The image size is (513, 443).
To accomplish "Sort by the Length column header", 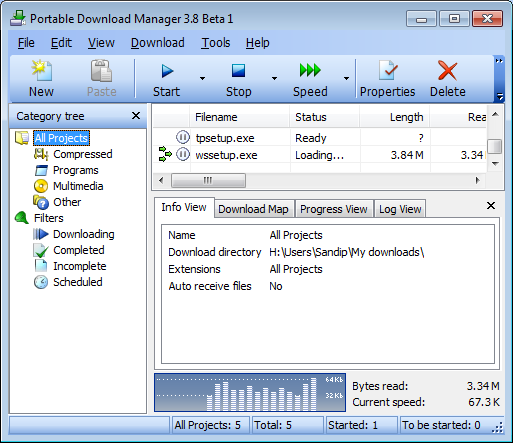I will (394, 117).
